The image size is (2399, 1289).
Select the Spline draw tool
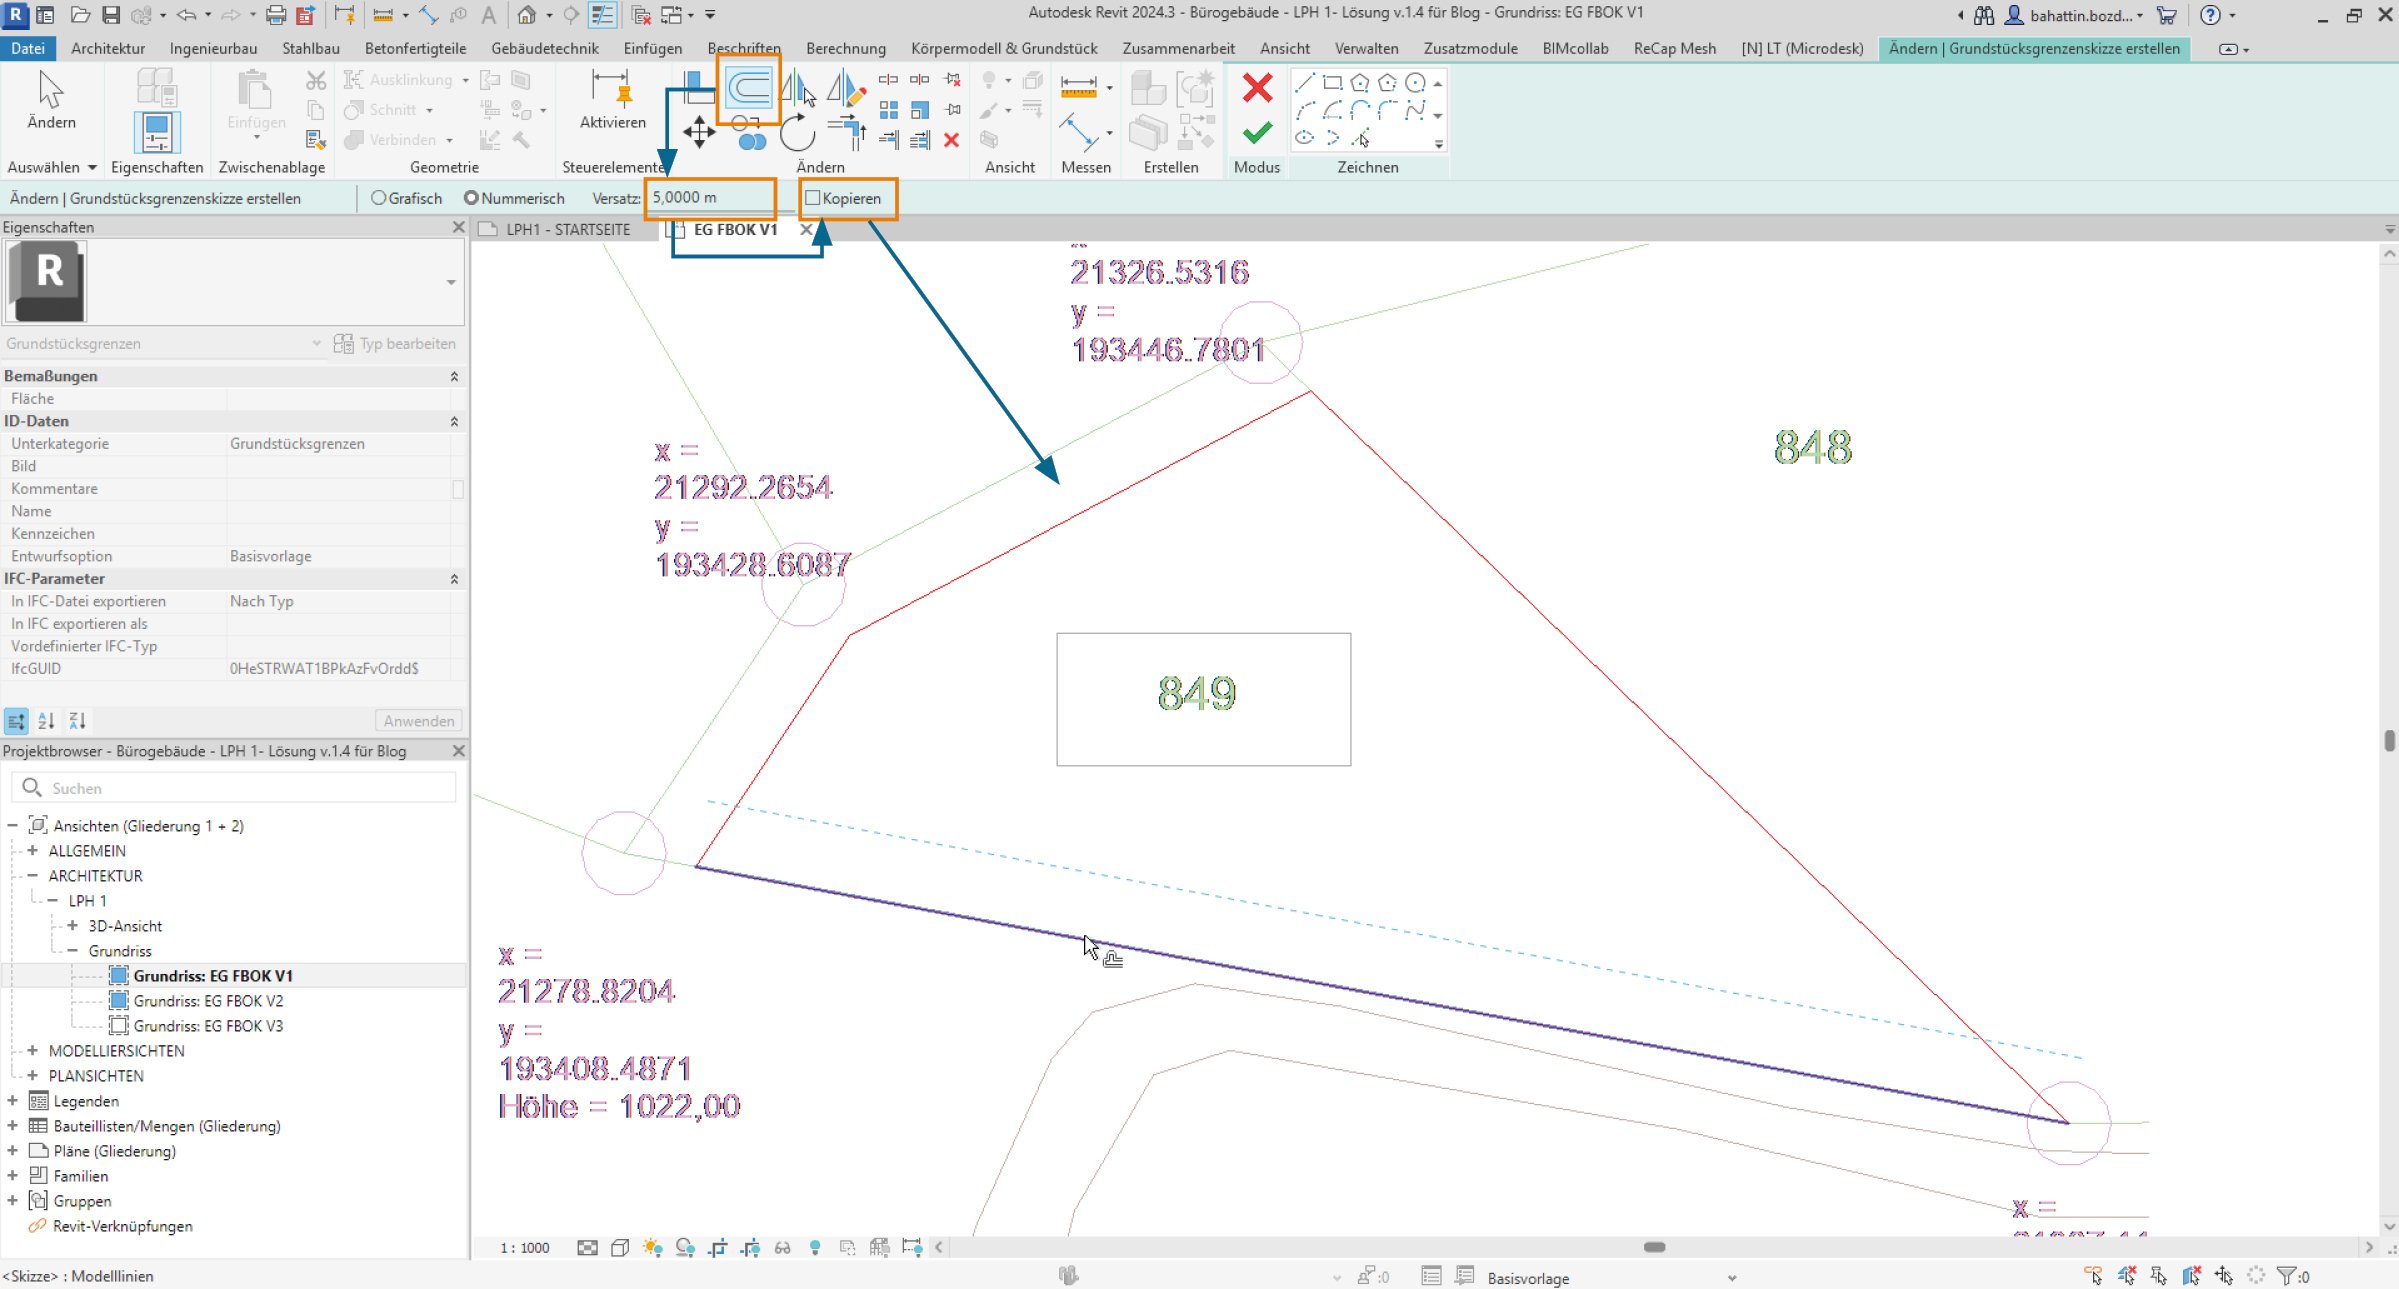(1415, 110)
